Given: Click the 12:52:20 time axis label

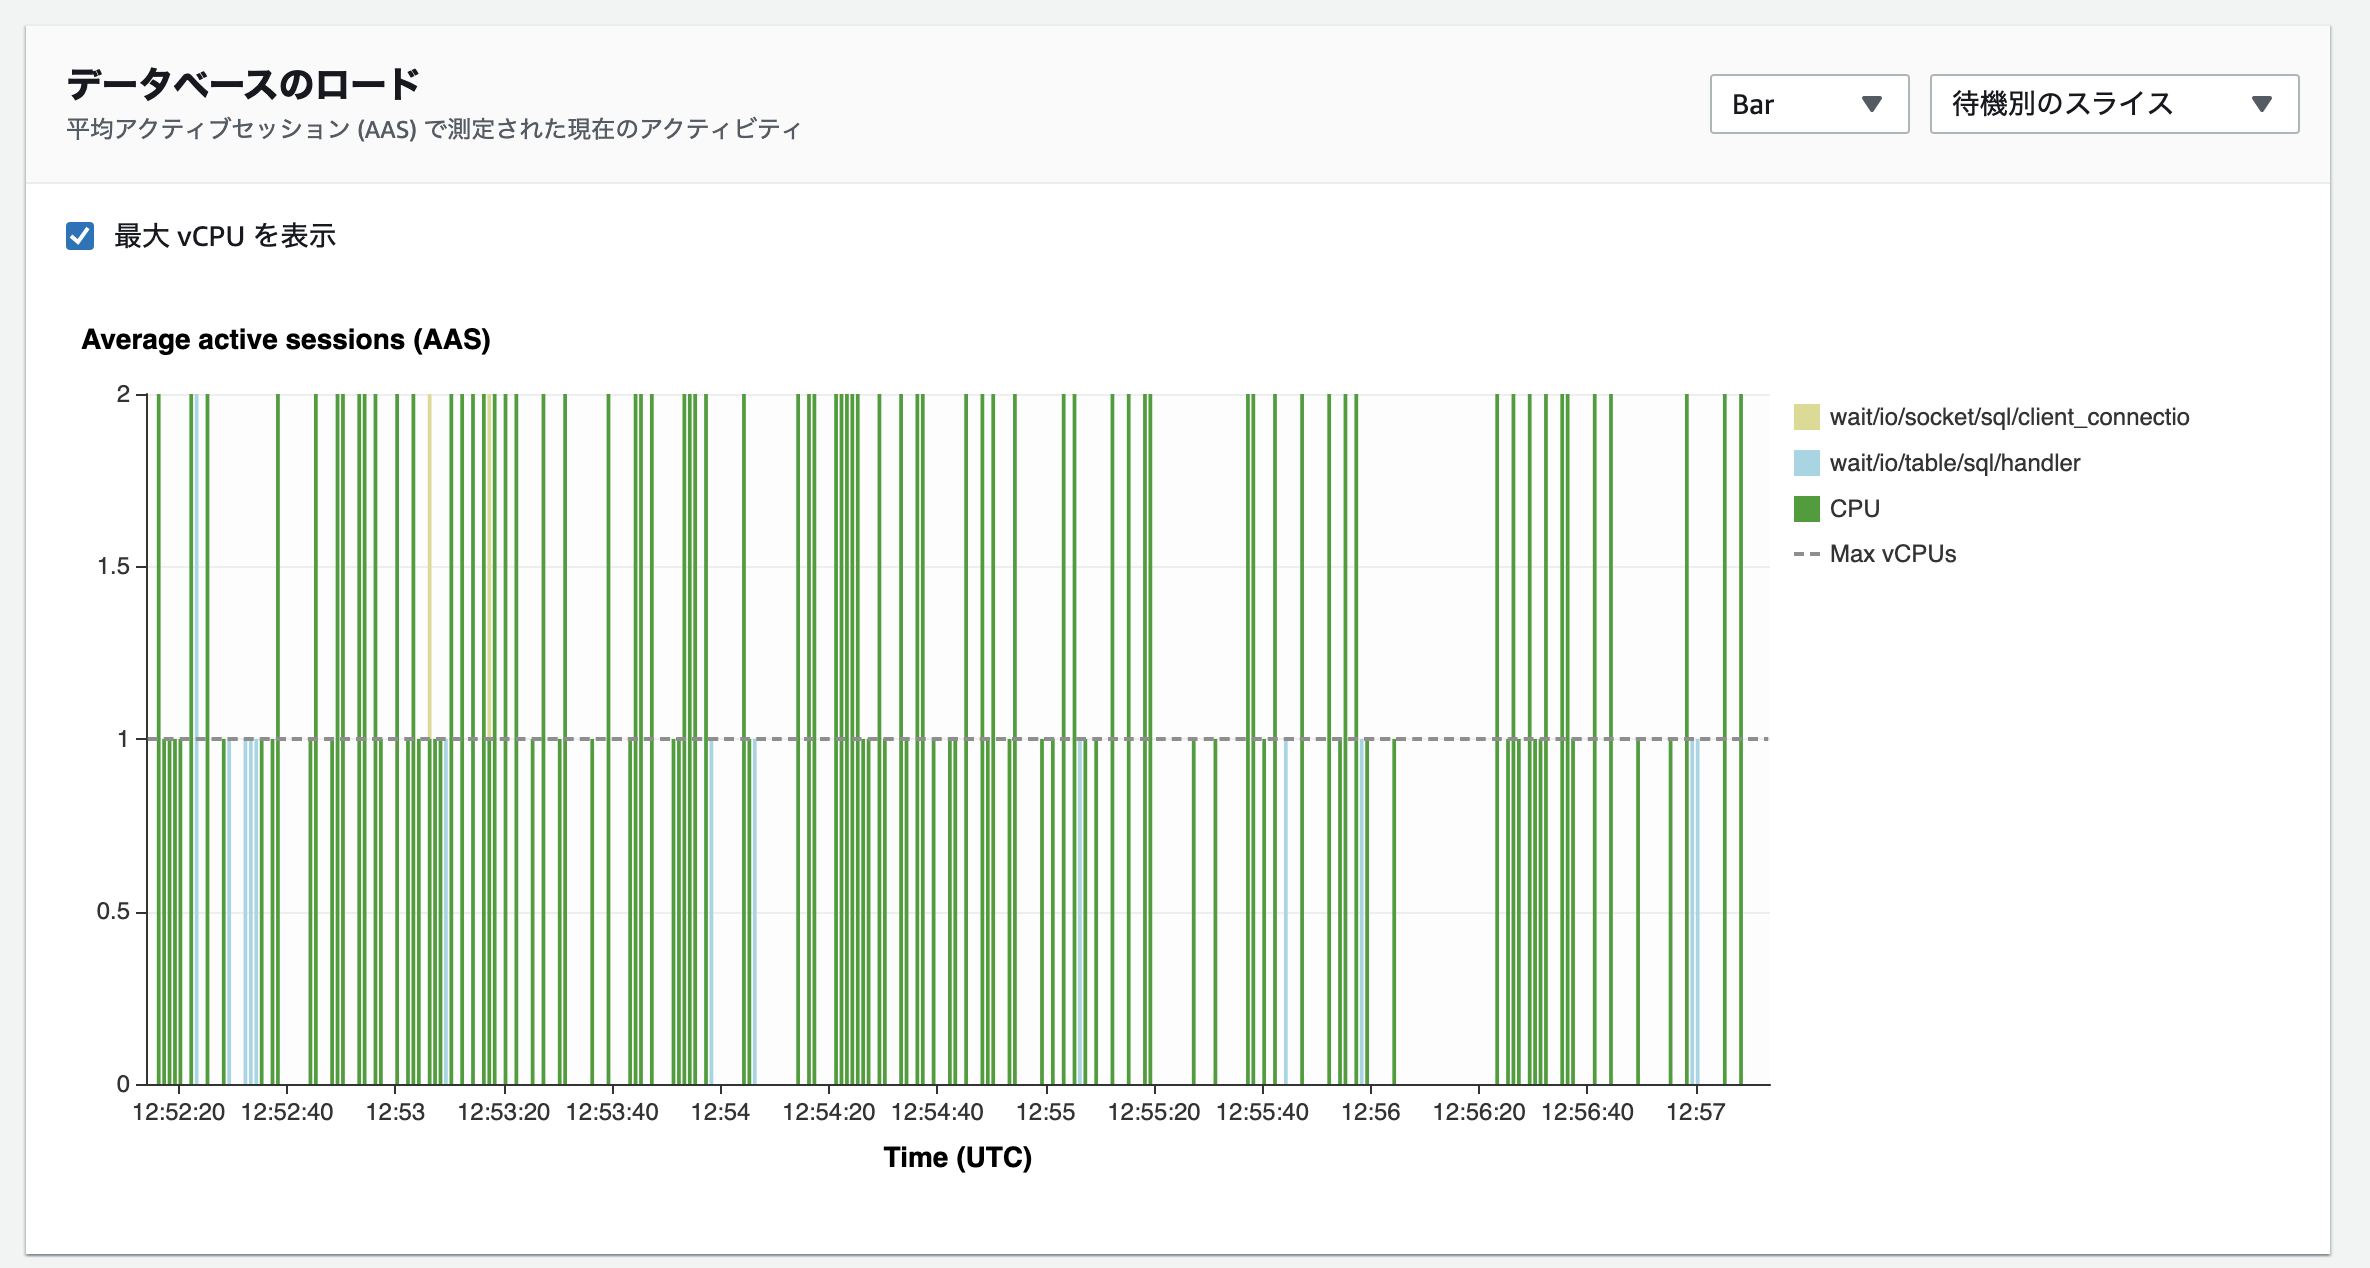Looking at the screenshot, I should tap(179, 1112).
